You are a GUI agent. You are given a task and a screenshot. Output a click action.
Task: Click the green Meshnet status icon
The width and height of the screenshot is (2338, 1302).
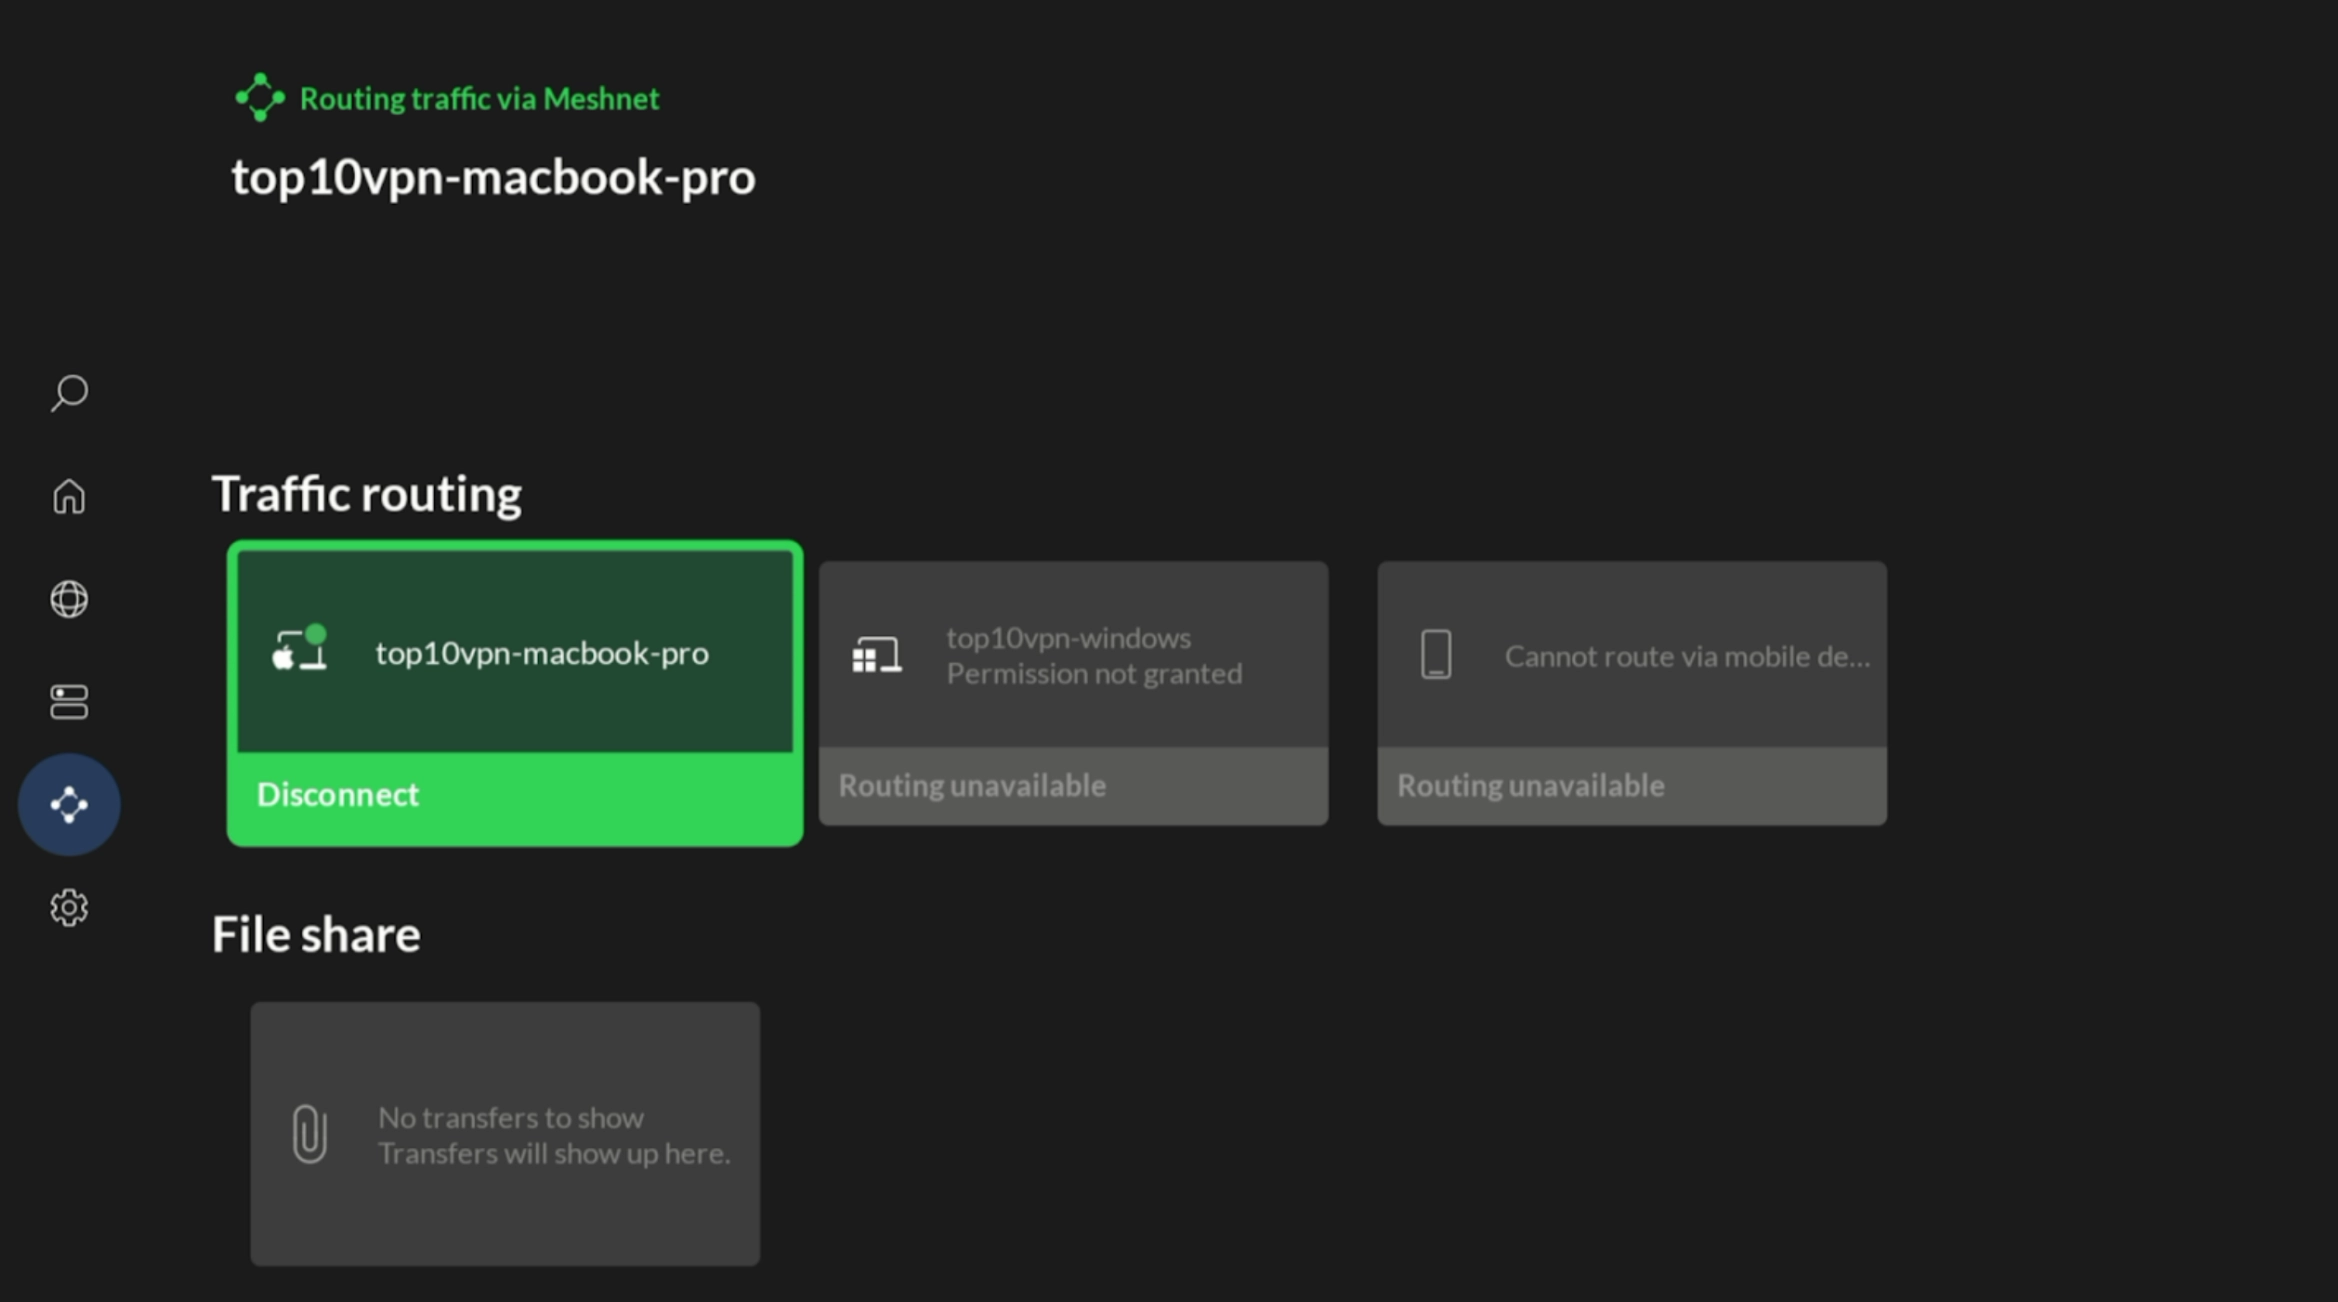(x=260, y=98)
